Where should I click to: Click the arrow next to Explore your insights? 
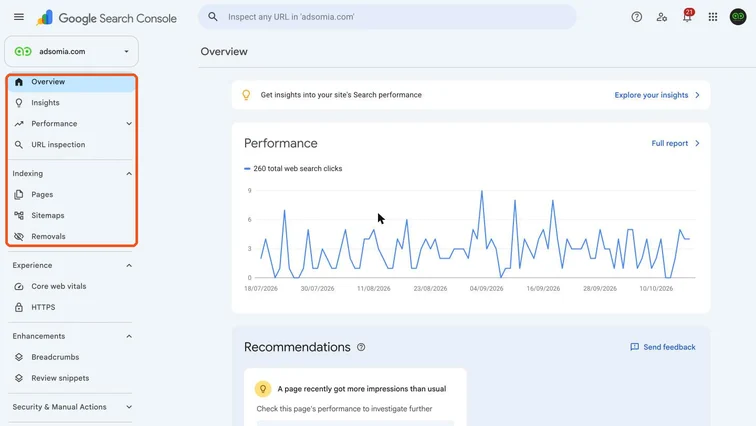pyautogui.click(x=697, y=95)
